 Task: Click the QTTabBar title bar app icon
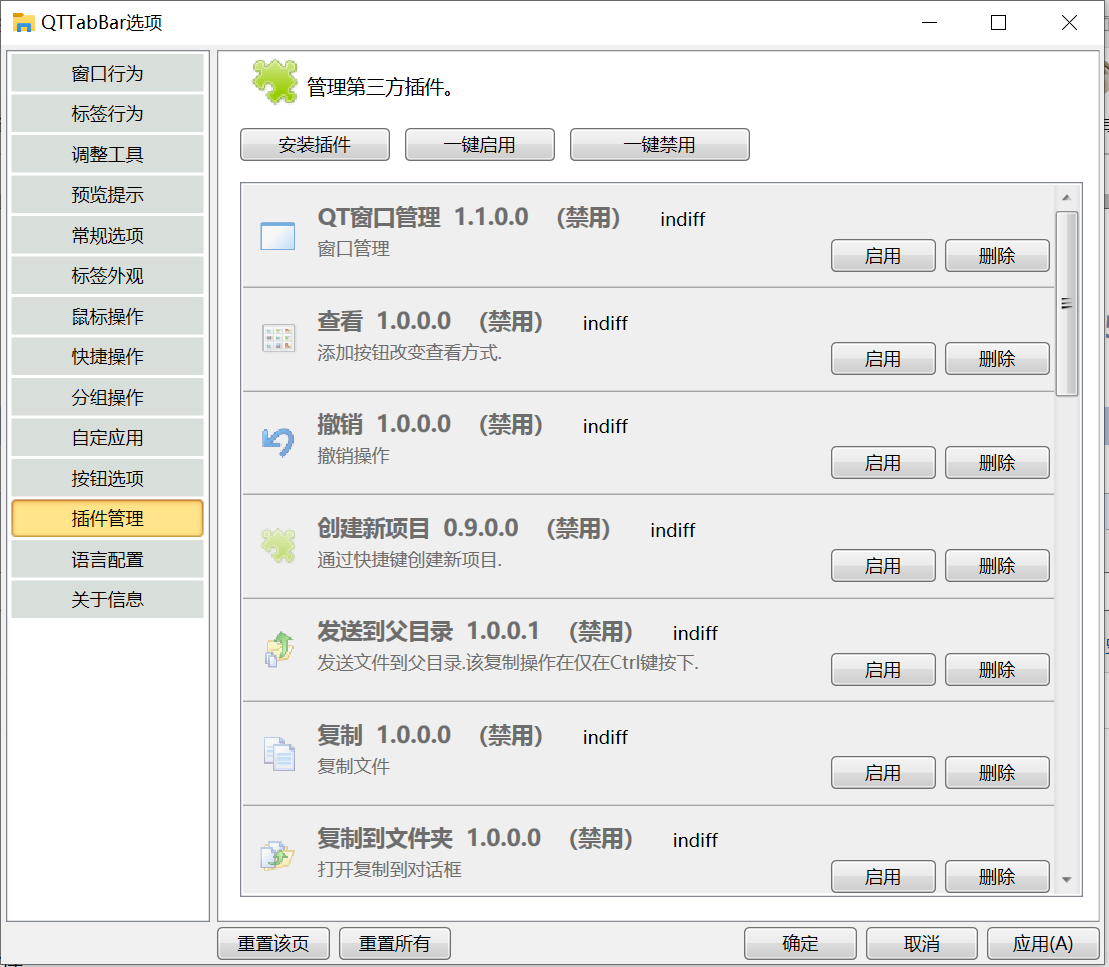[x=23, y=23]
